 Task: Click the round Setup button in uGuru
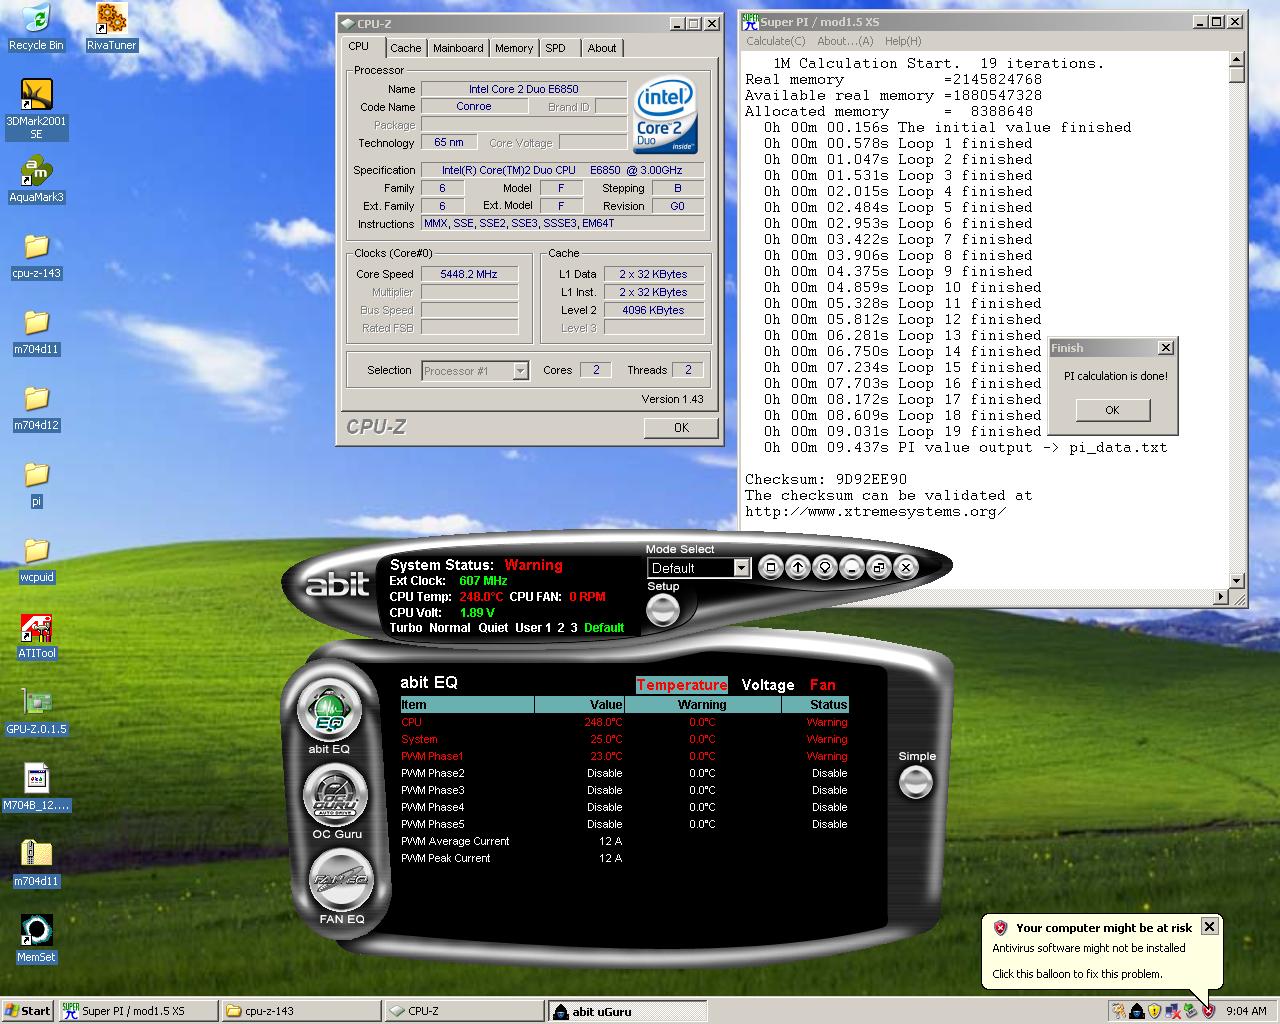pyautogui.click(x=663, y=610)
